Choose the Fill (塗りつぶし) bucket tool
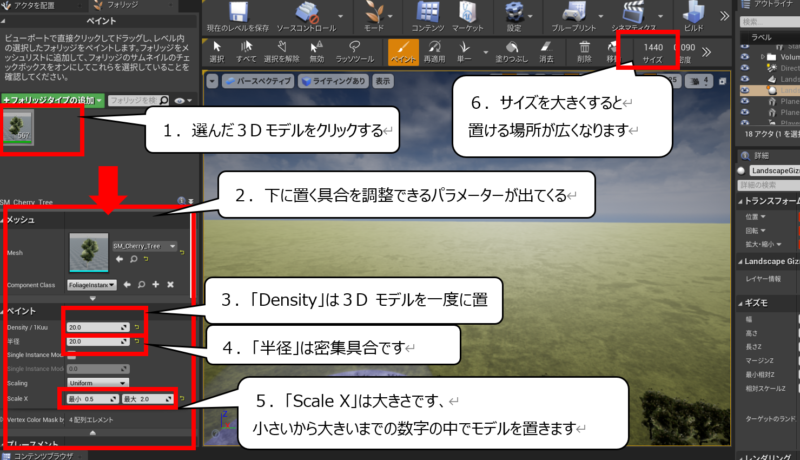The height and width of the screenshot is (460, 800). 511,52
